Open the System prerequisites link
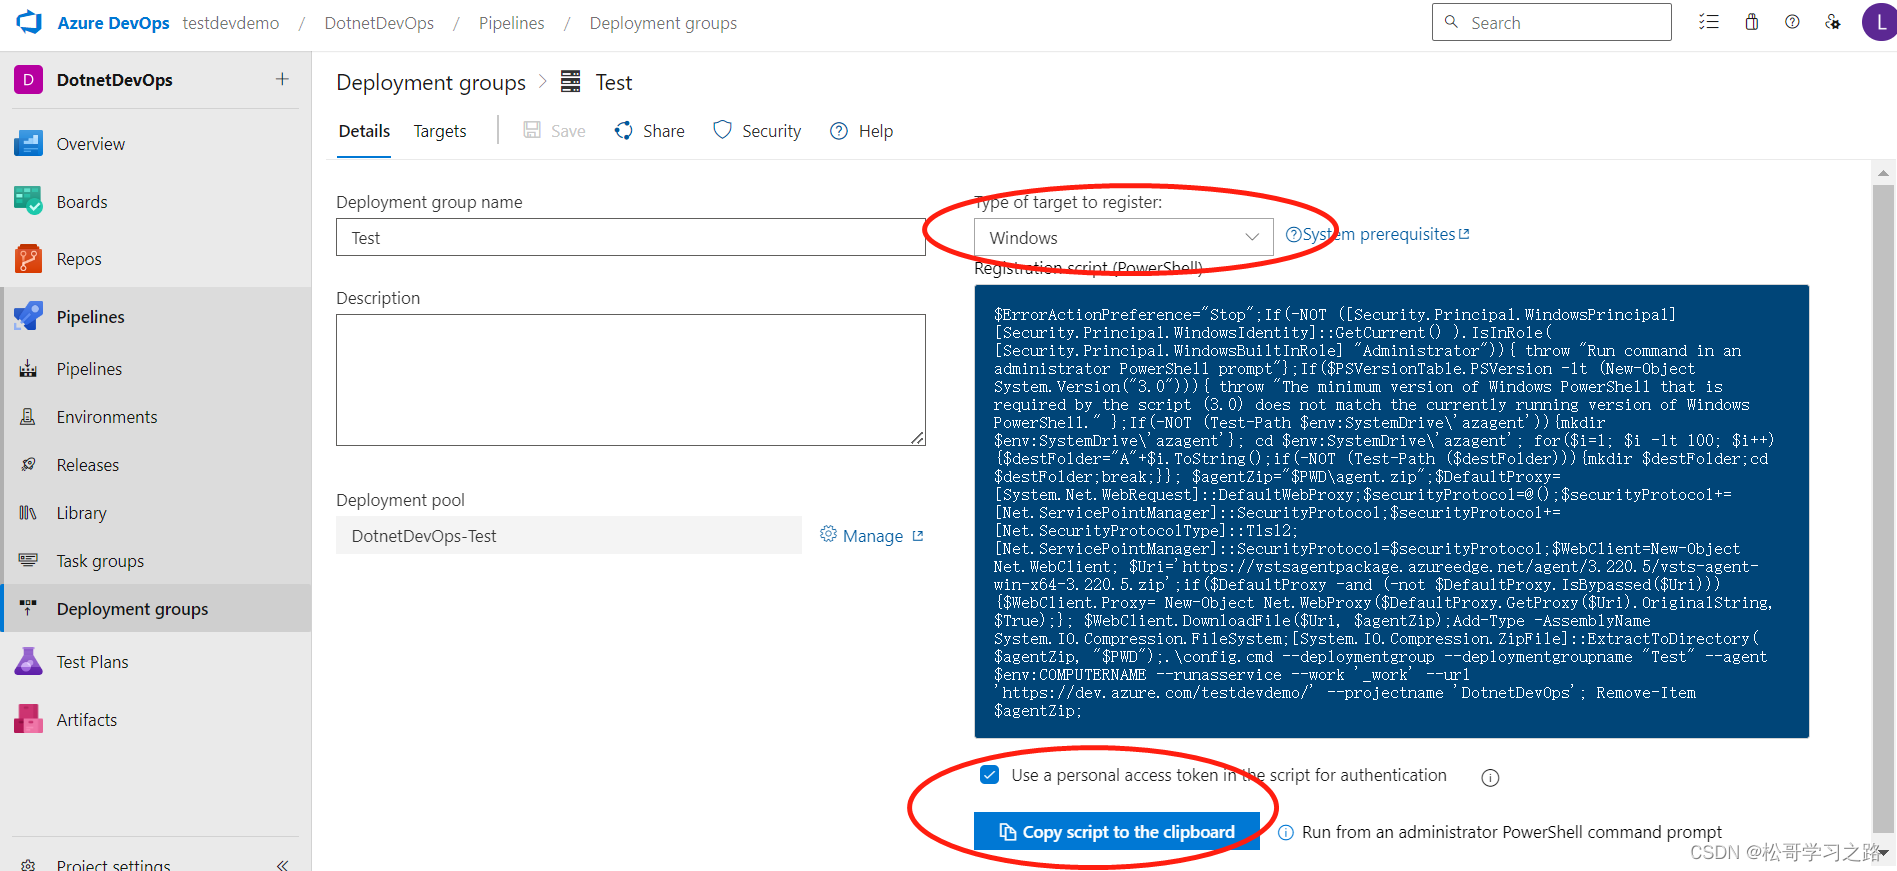The image size is (1897, 871). tap(1378, 234)
